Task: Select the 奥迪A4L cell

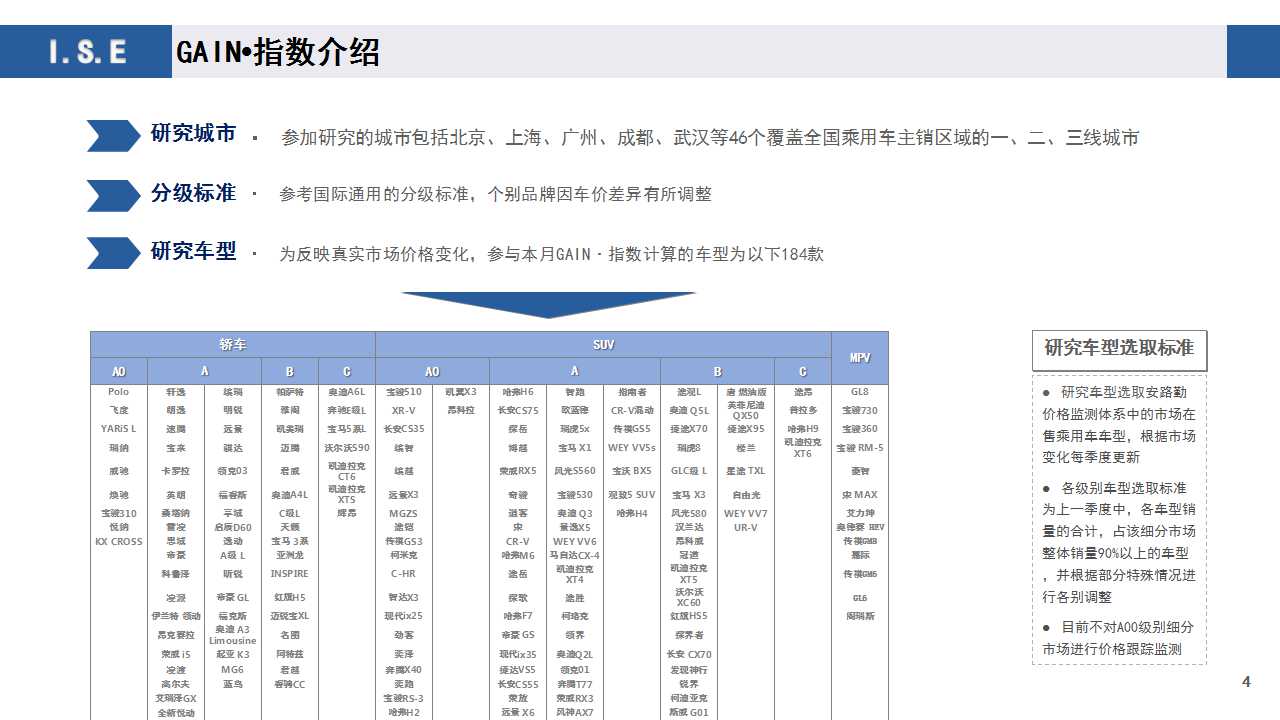Action: [x=289, y=495]
